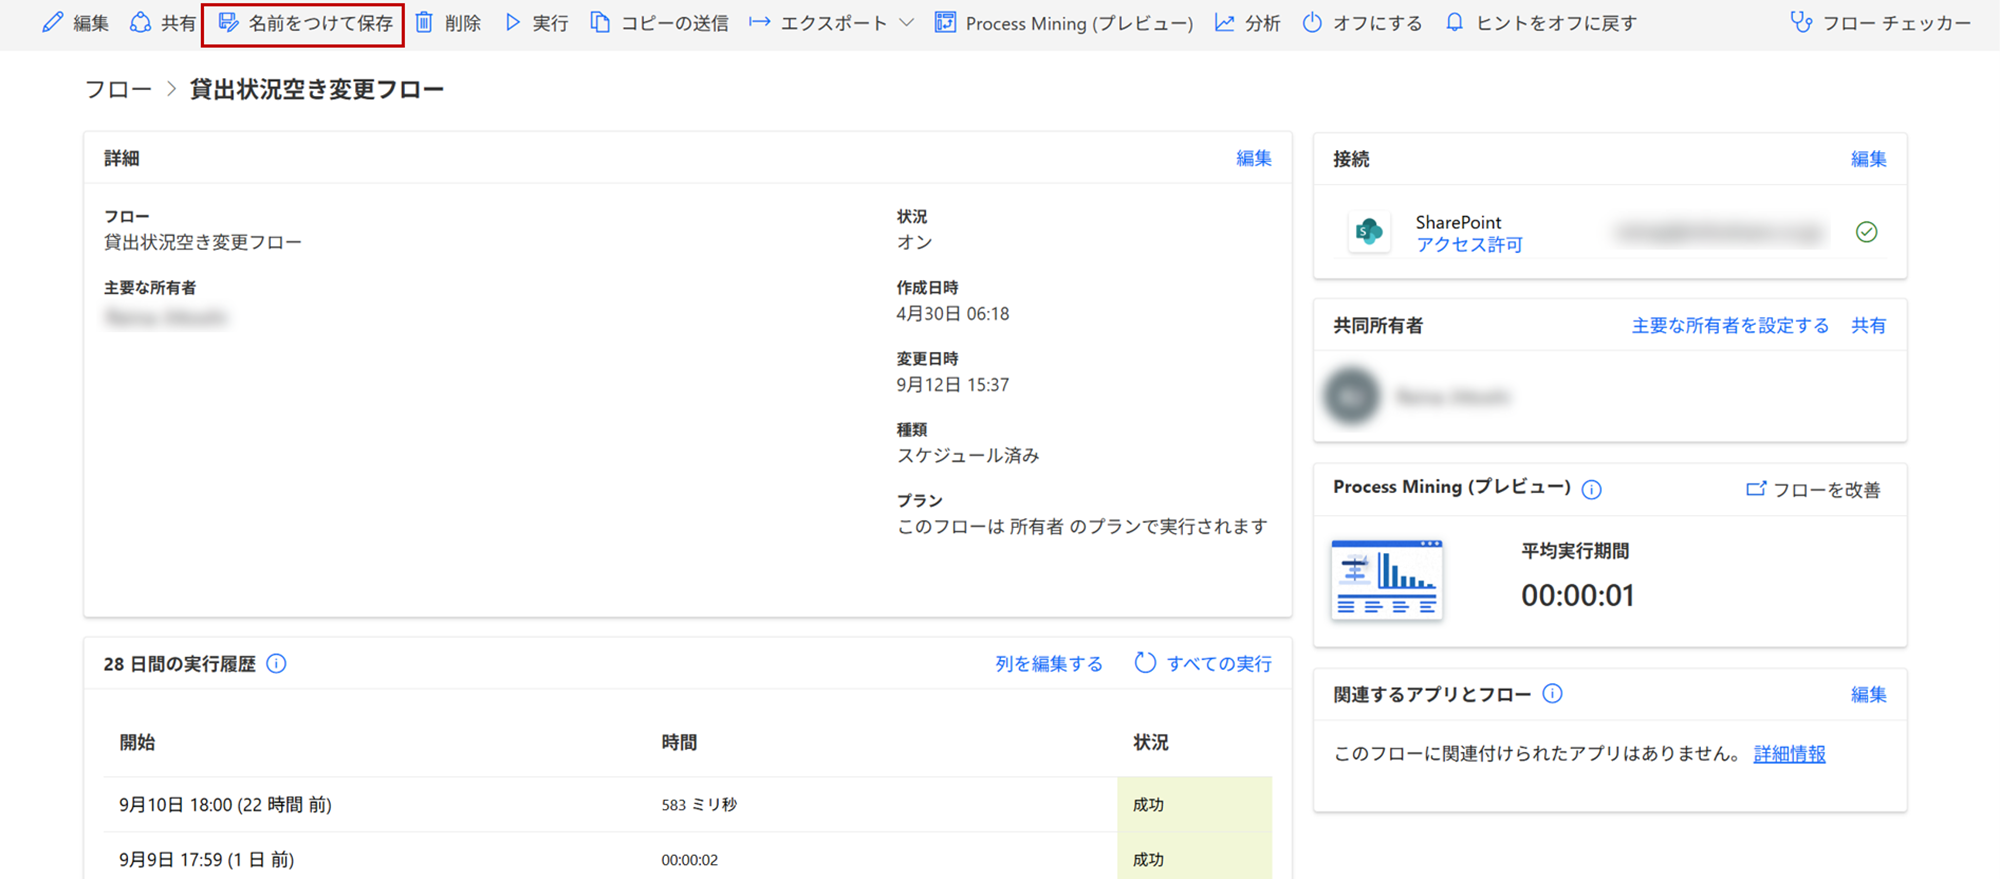Click 主要な所有者を設定する link
2000x879 pixels.
pyautogui.click(x=1730, y=326)
